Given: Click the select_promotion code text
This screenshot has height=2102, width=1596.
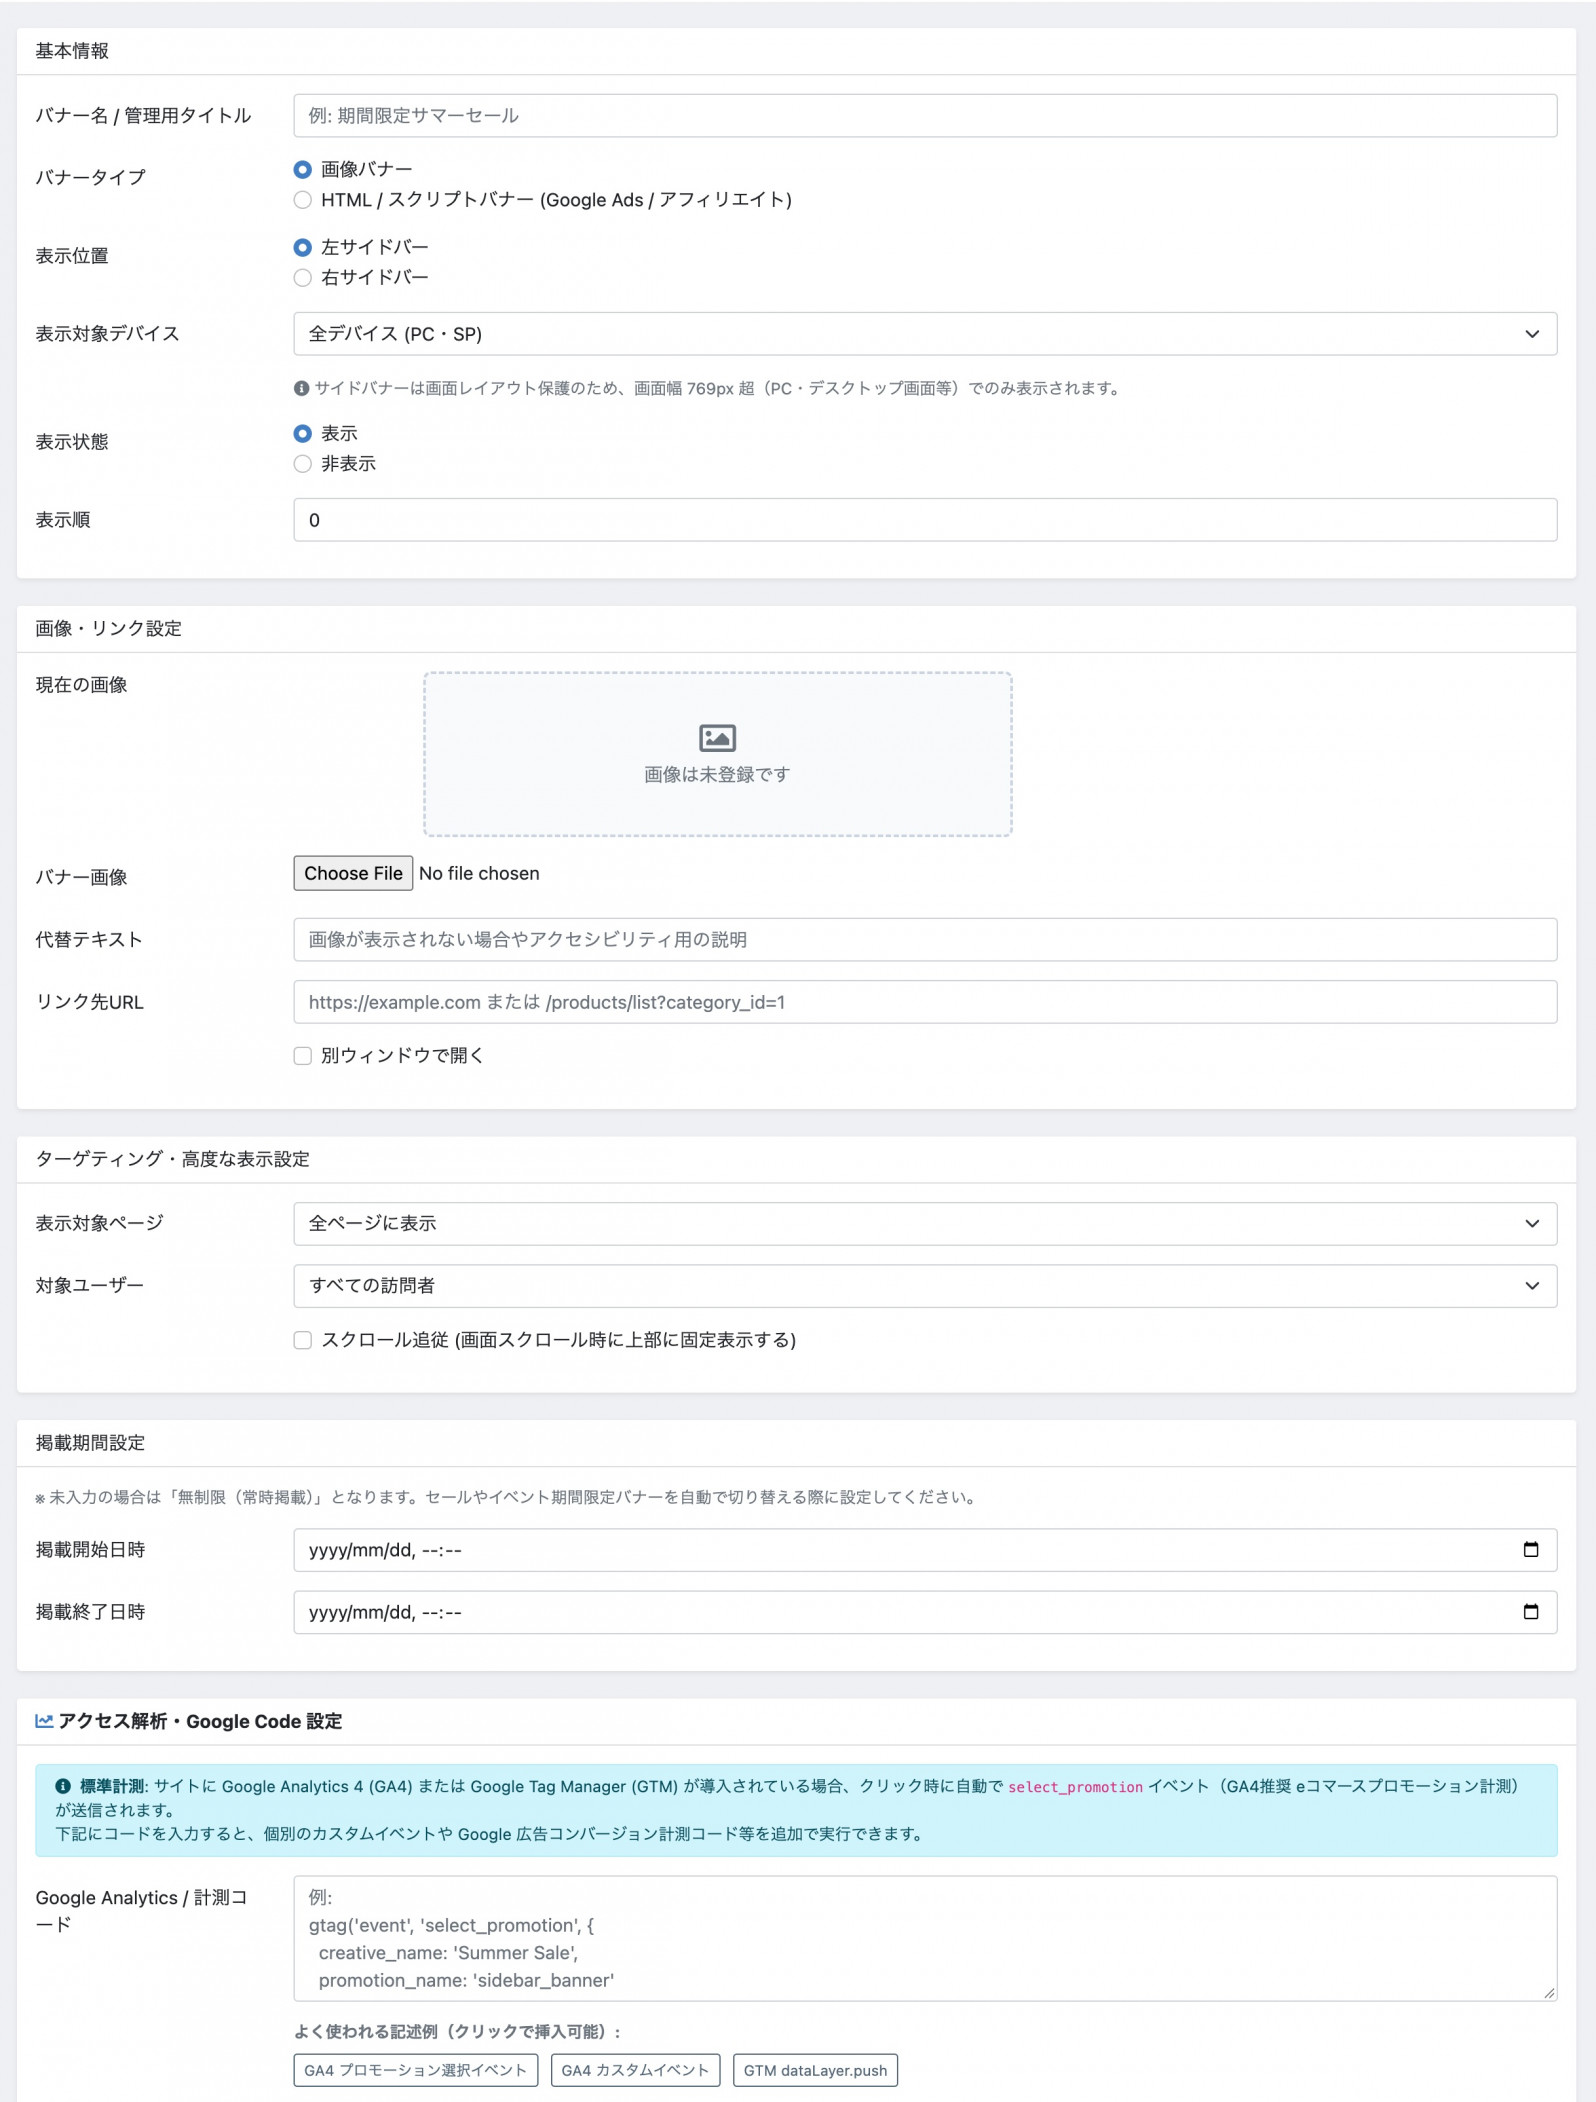Looking at the screenshot, I should 1075,1787.
